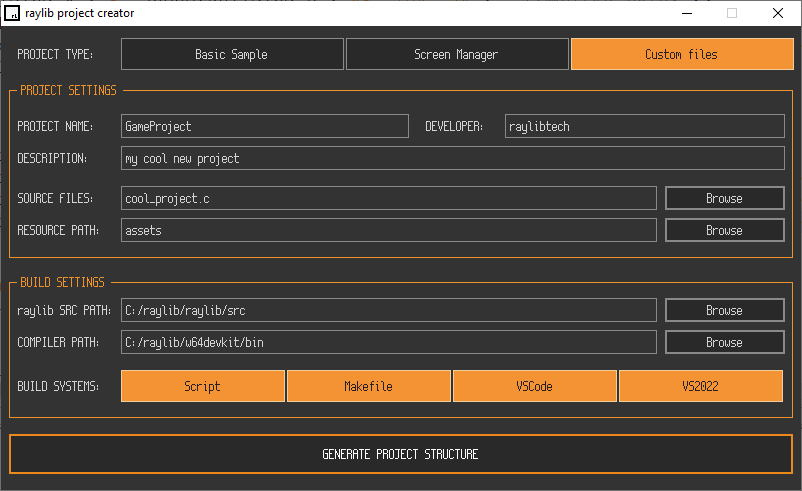
Task: Focus the description text field
Action: pos(453,158)
